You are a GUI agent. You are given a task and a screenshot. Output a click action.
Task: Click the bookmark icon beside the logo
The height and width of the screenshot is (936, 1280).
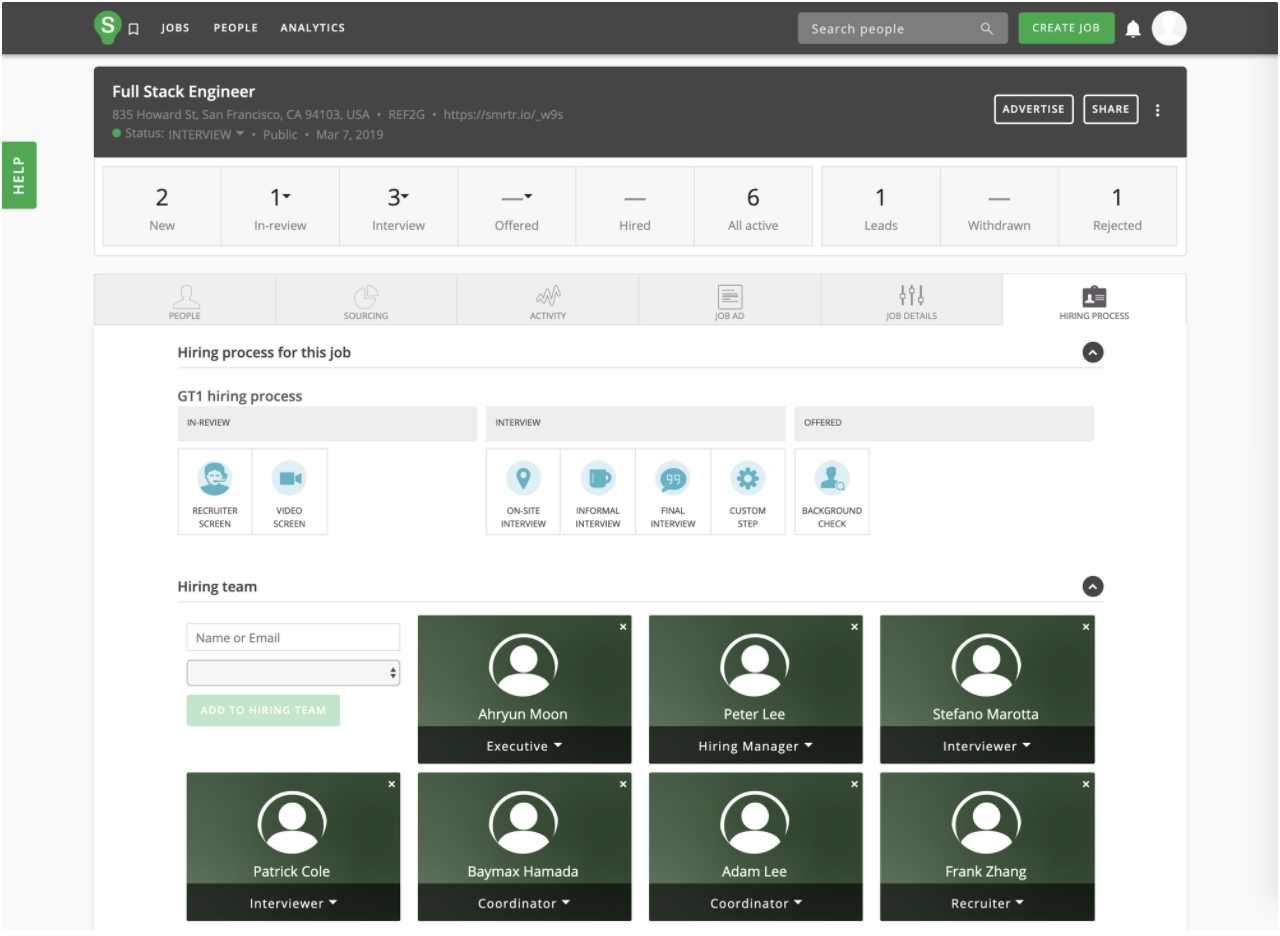coord(134,29)
